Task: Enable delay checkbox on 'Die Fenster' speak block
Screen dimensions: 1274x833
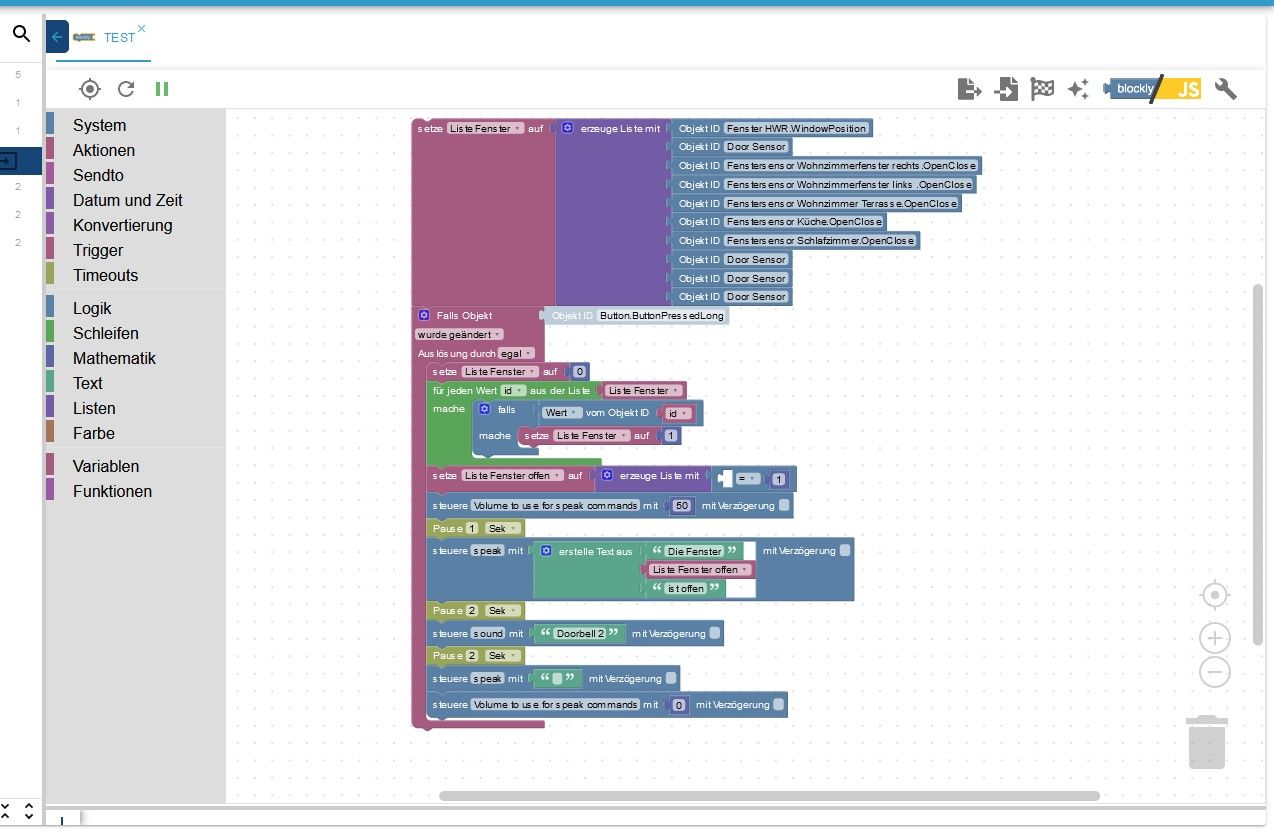Action: (x=845, y=551)
